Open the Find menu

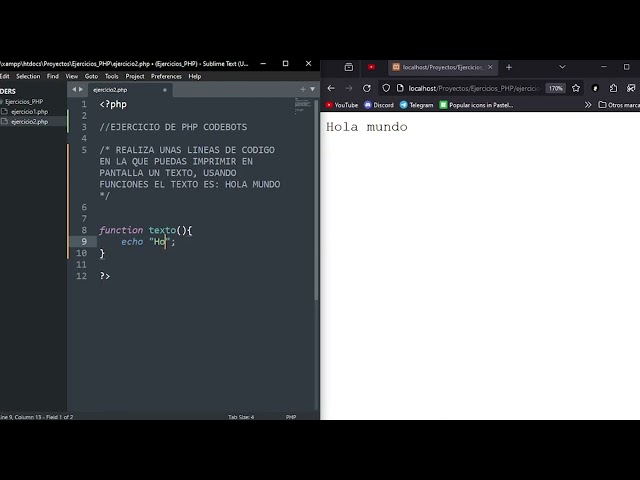53,76
